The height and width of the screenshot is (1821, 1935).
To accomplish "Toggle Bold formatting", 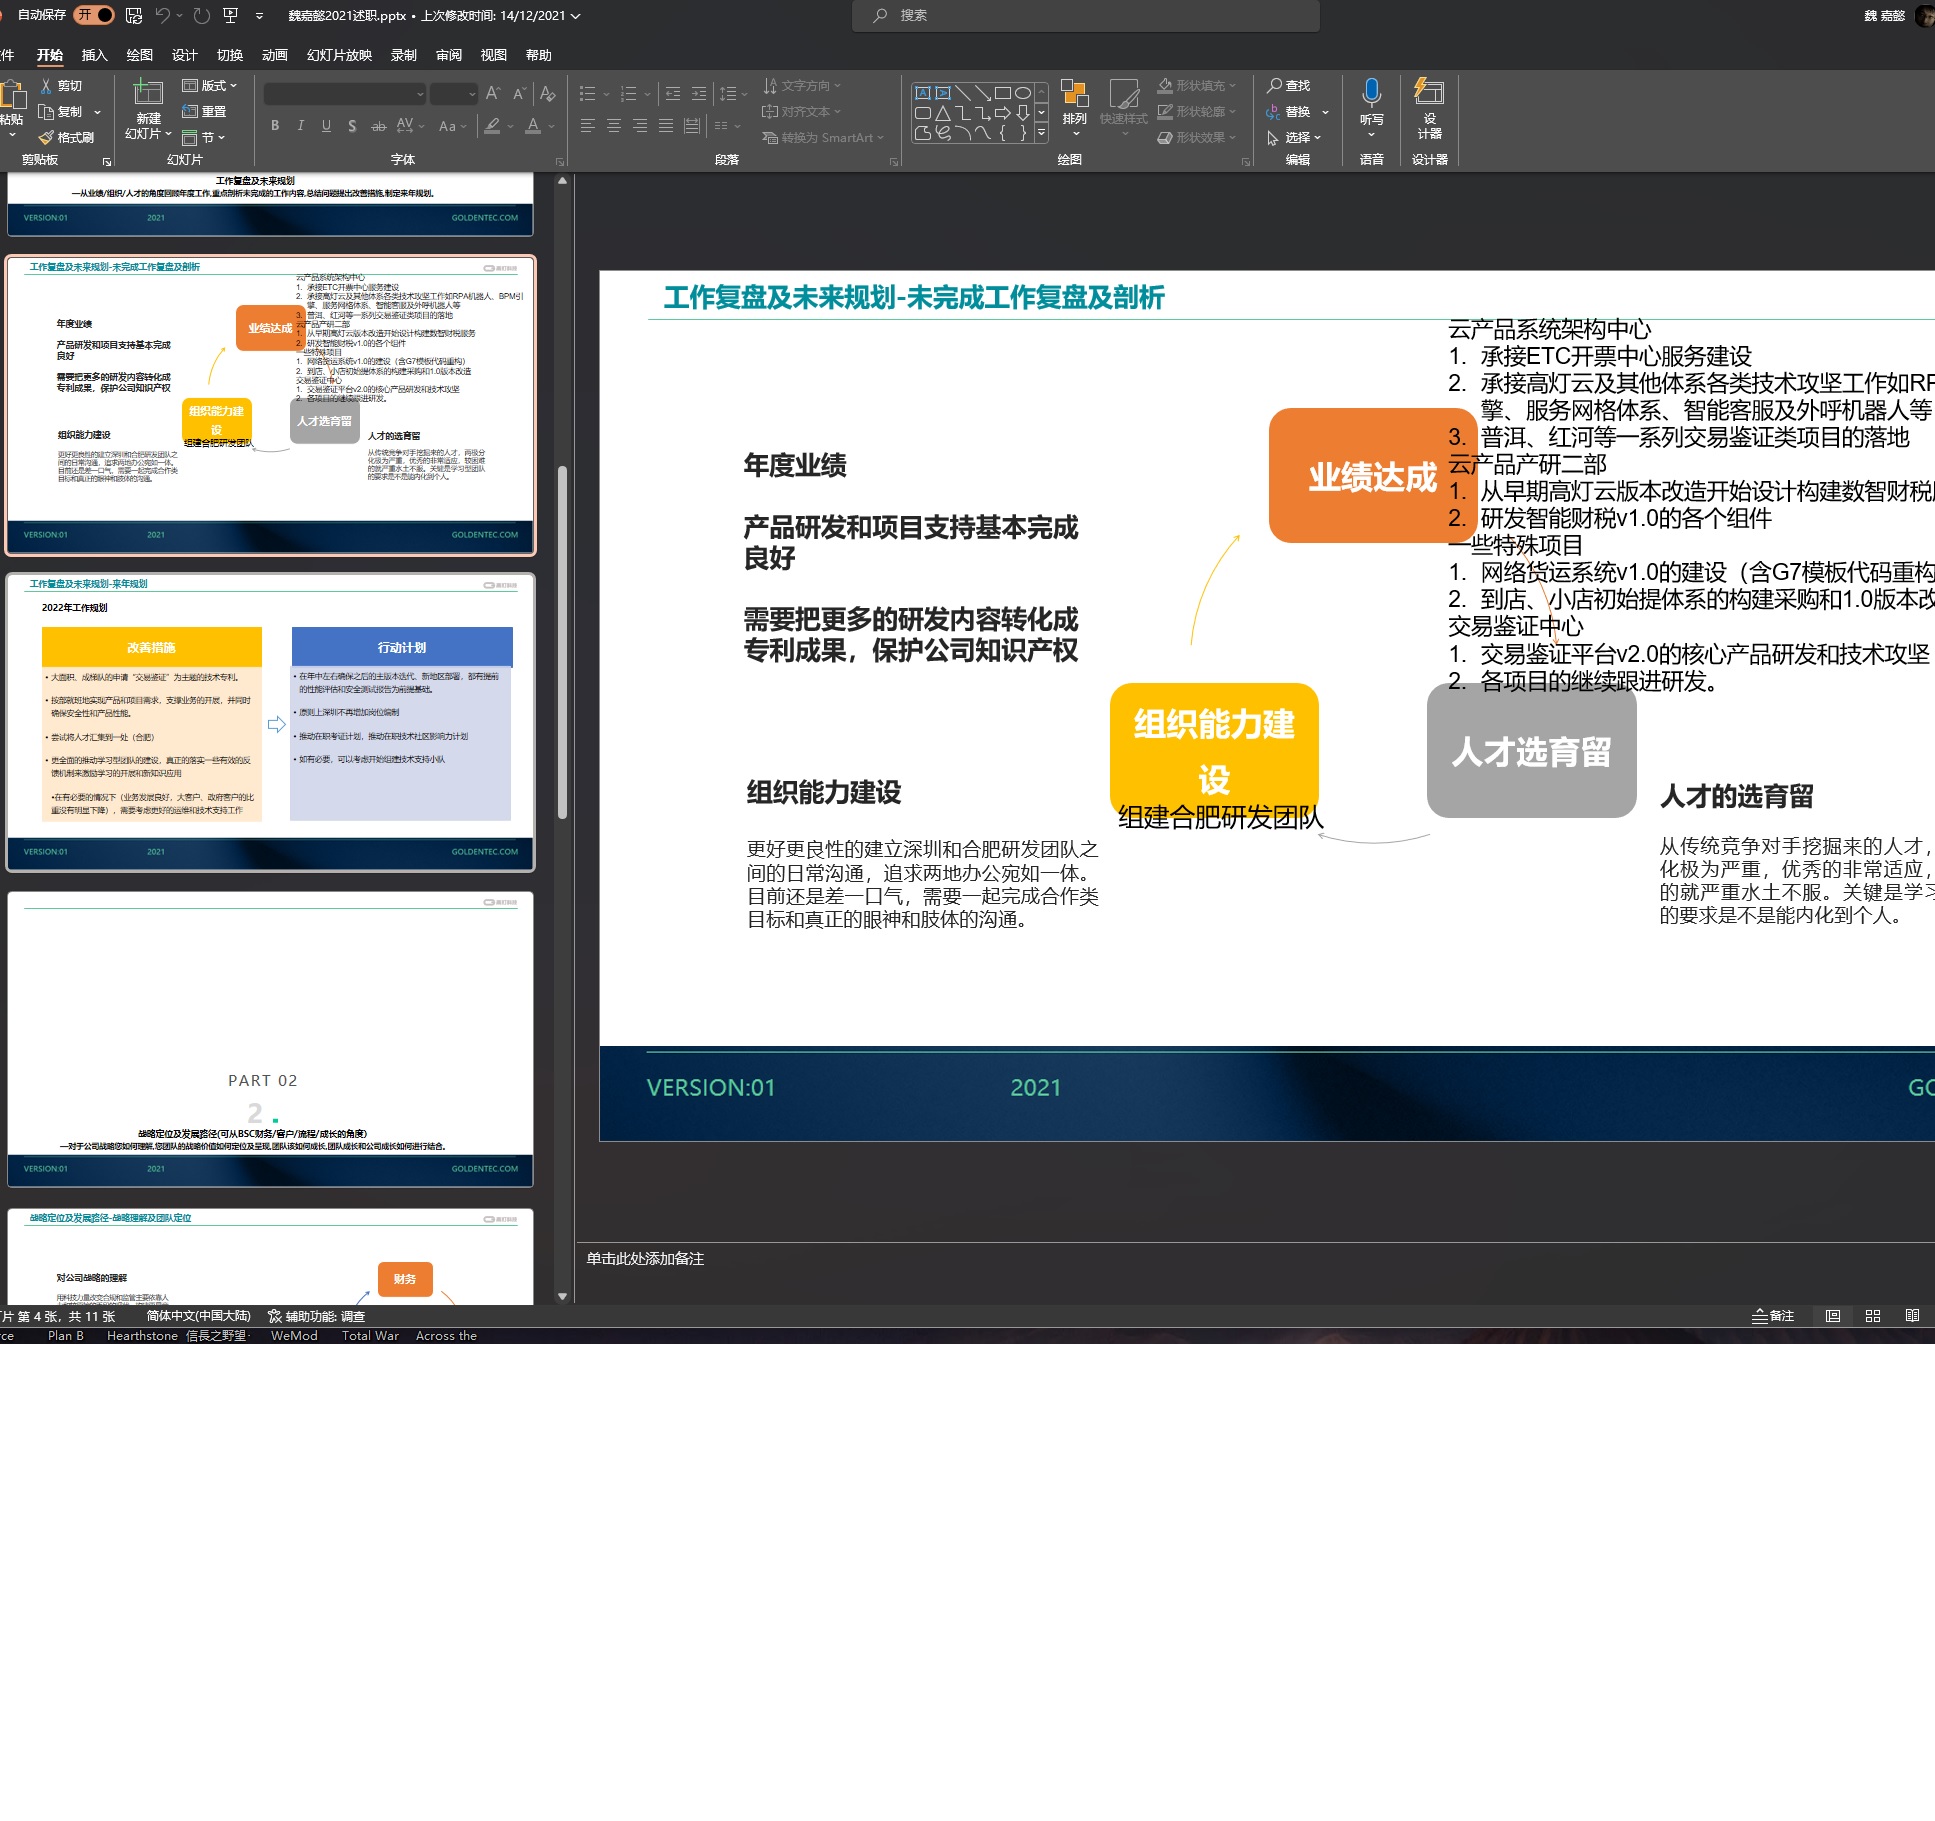I will click(x=275, y=125).
